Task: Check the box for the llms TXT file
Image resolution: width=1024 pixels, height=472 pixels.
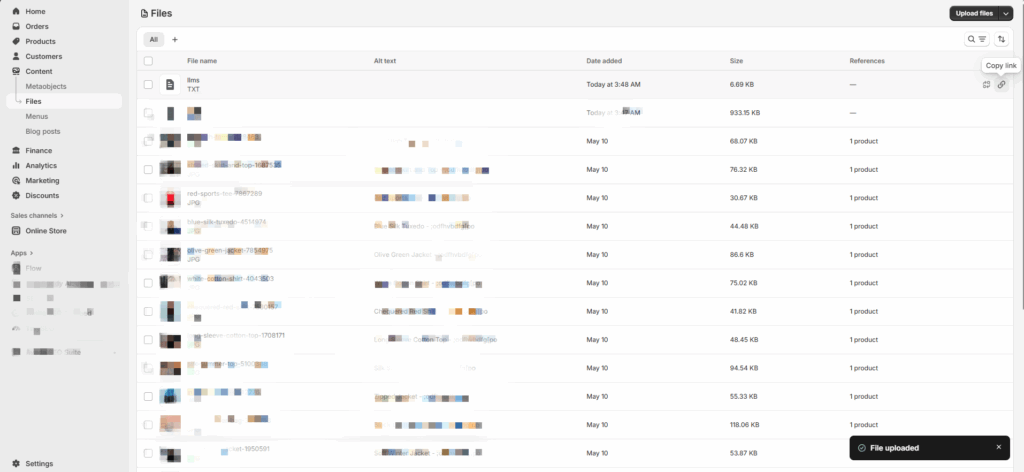Action: (148, 85)
